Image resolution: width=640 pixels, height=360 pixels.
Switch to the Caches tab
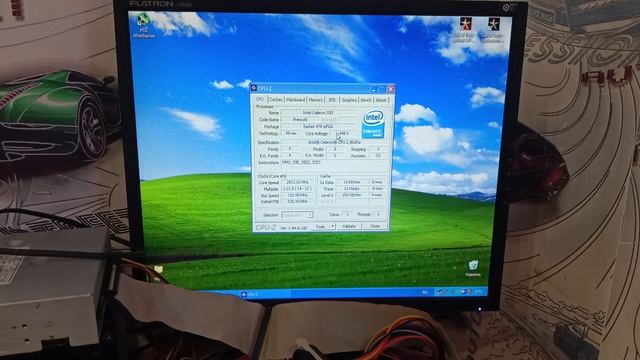tap(276, 100)
